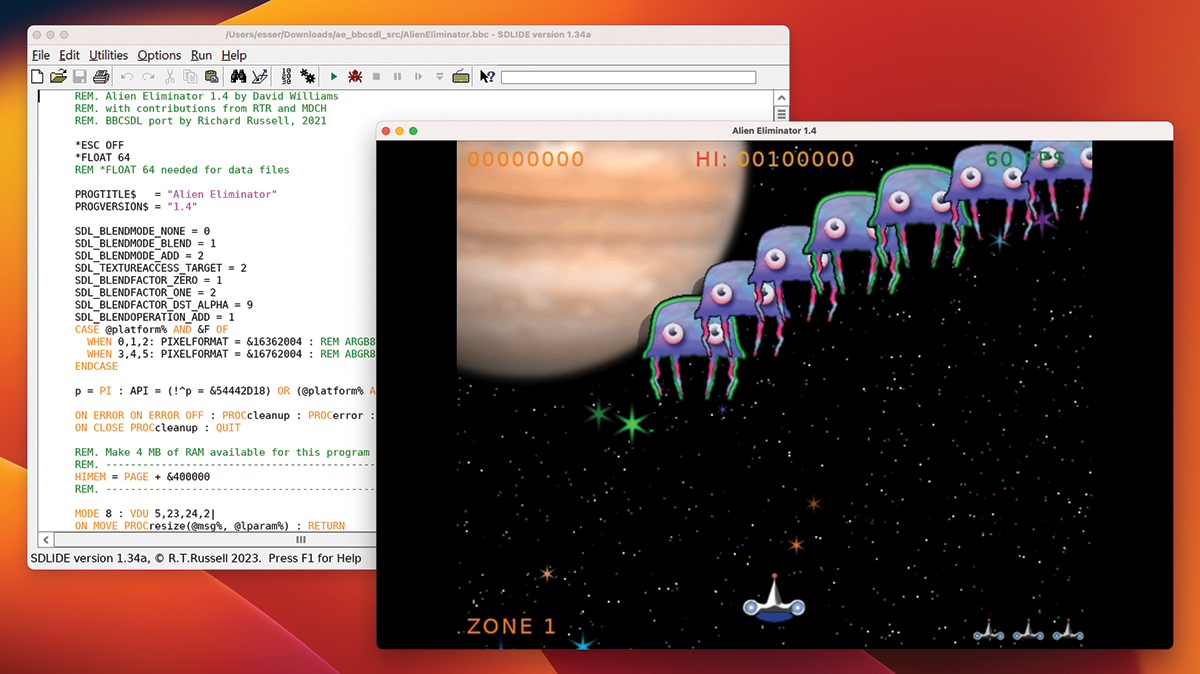1200x674 pixels.
Task: Compile the program with gears icon
Action: [307, 76]
